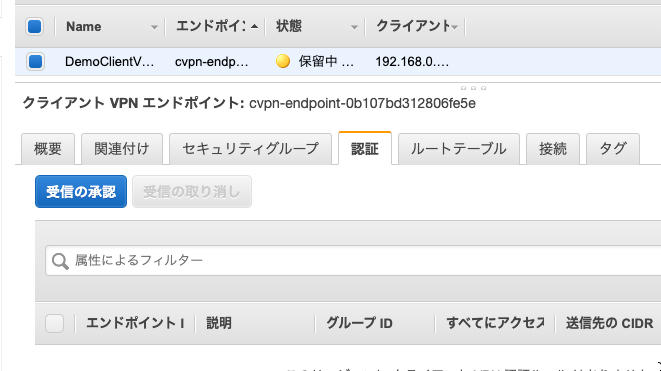Click the cvpn-endpoint-0b107bd312806fe5e title text
This screenshot has width=661, height=371.
(x=363, y=103)
